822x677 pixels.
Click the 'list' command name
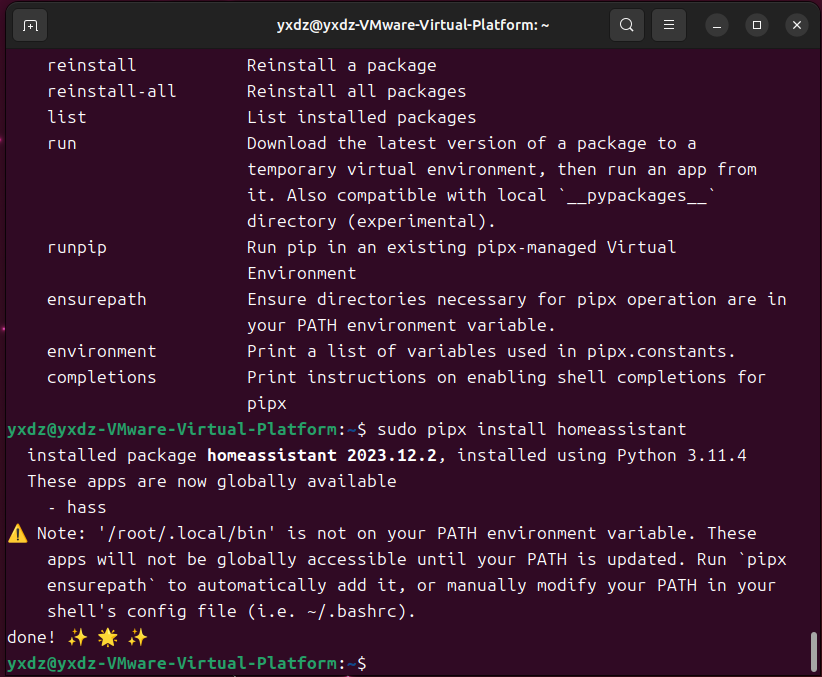point(67,117)
